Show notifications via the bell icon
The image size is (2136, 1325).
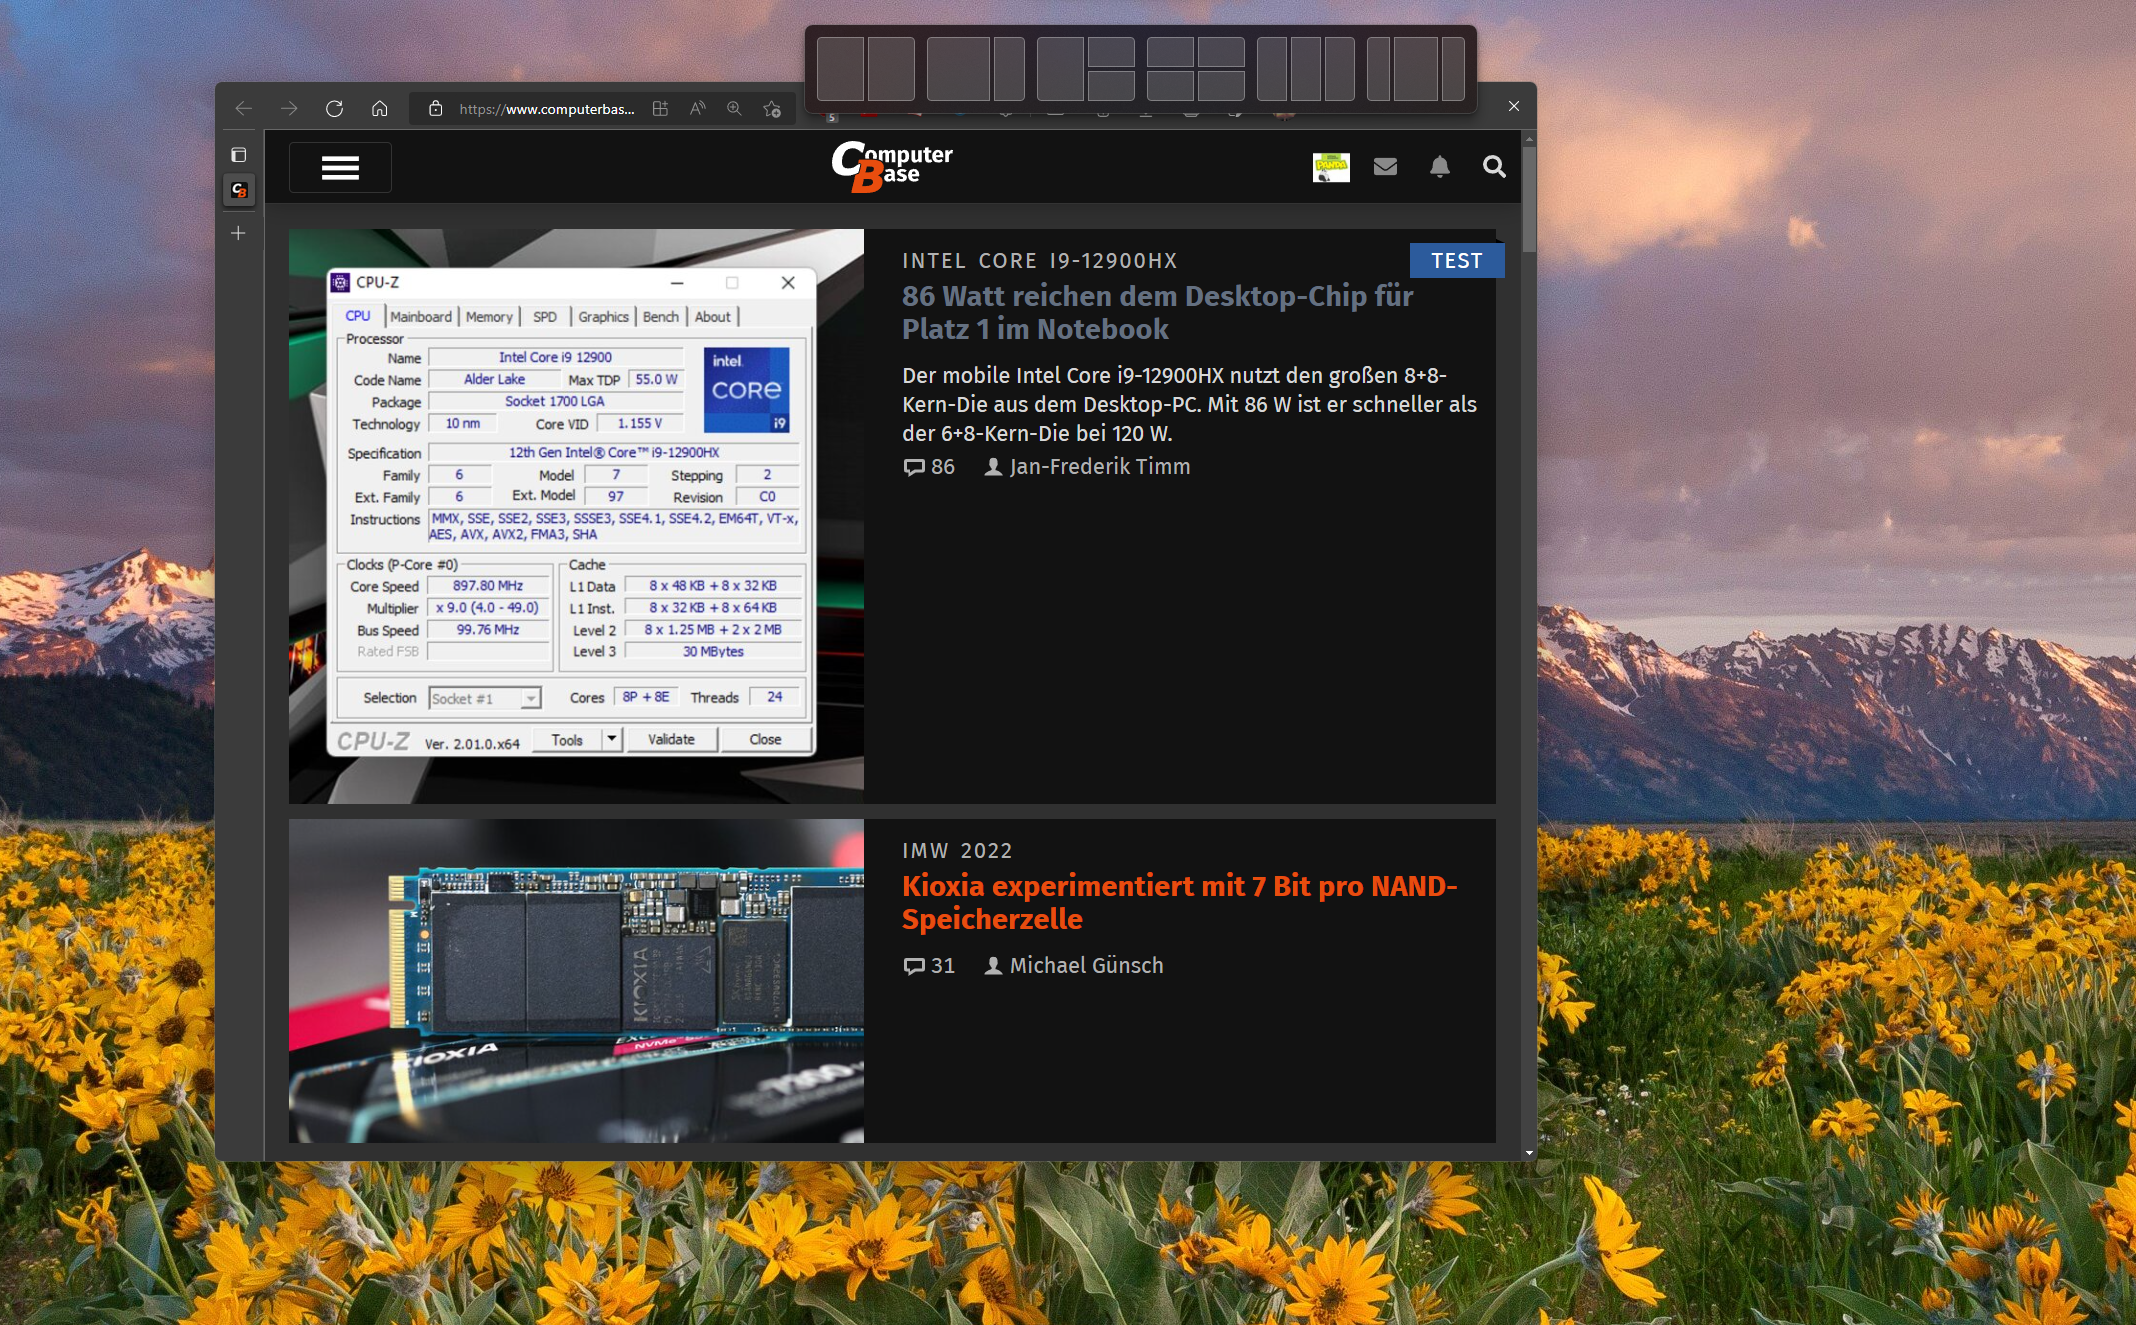click(1439, 167)
